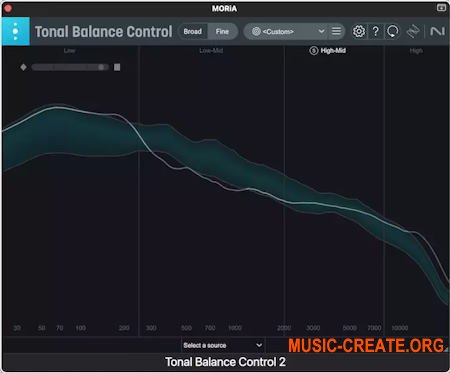Click the target icon beside Custom preset

256,32
